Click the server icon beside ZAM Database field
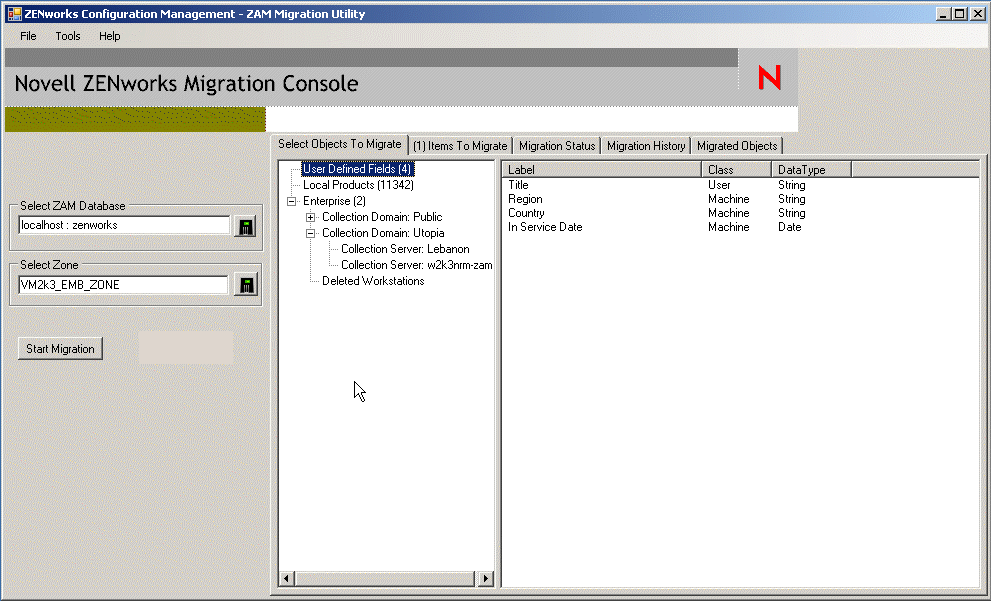 pyautogui.click(x=245, y=226)
